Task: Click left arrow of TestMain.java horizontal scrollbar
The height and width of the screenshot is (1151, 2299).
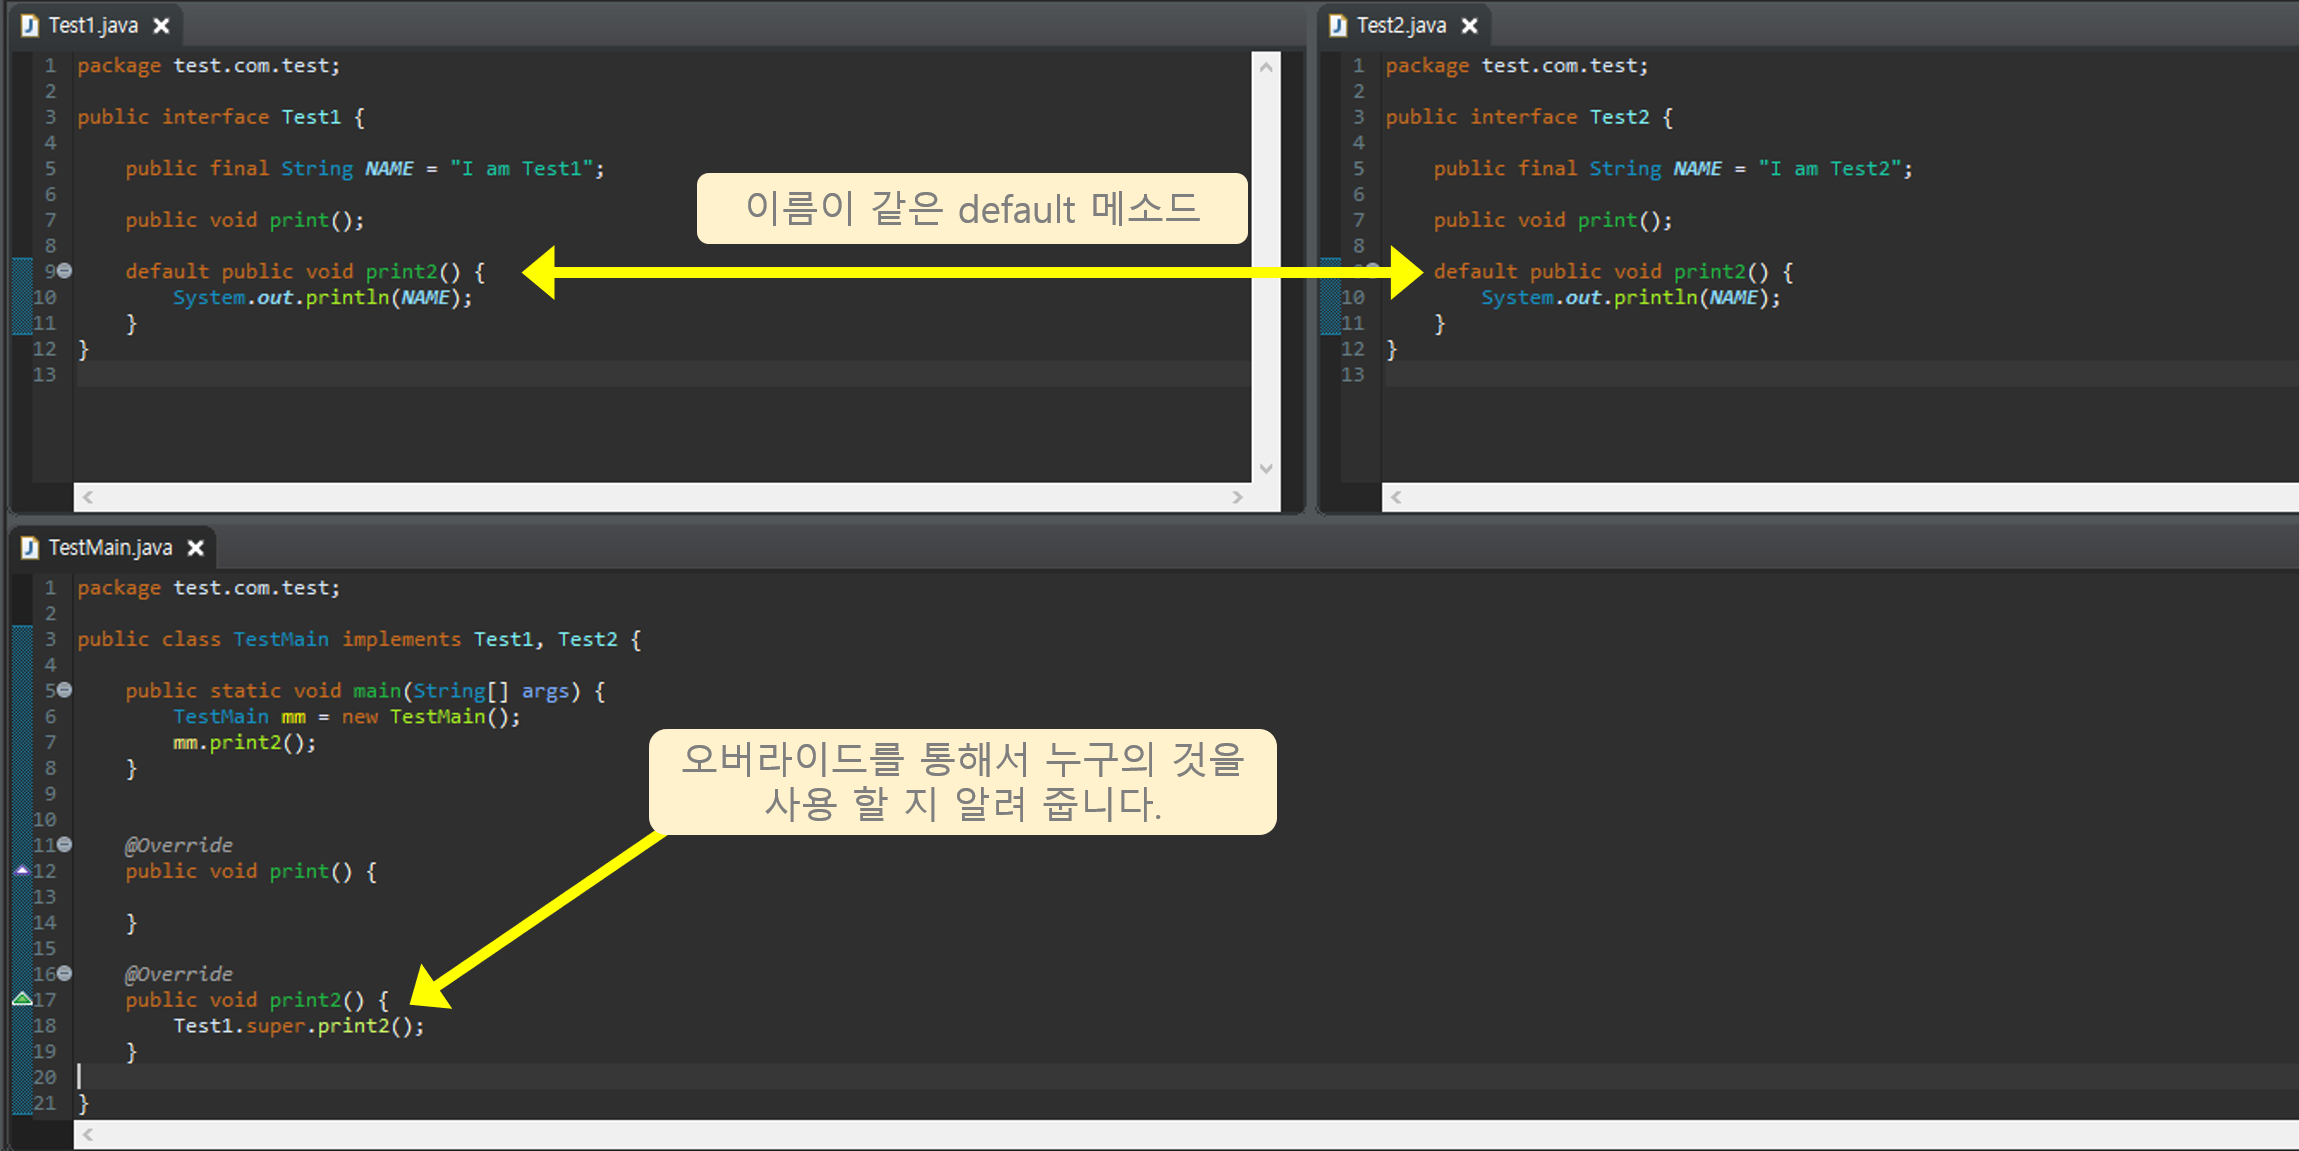Action: coord(88,1135)
